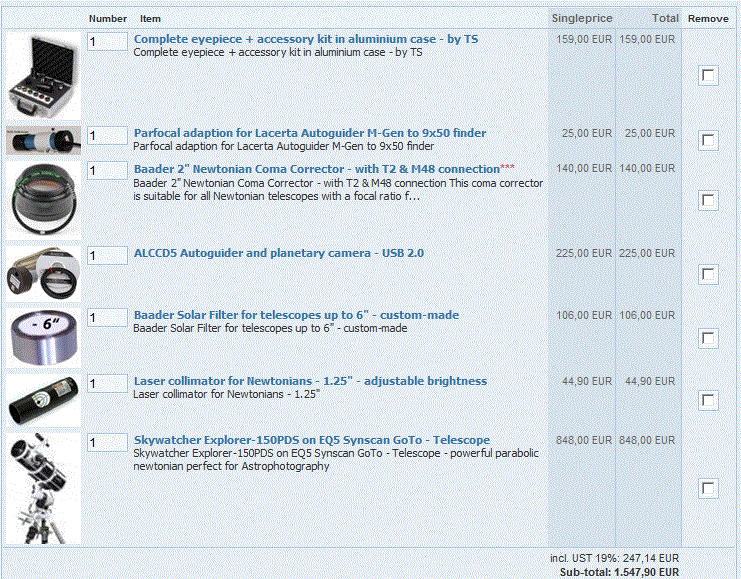Select 'newtonian perfect for Astrophotography' description text
Image resolution: width=741 pixels, height=579 pixels.
[231, 466]
